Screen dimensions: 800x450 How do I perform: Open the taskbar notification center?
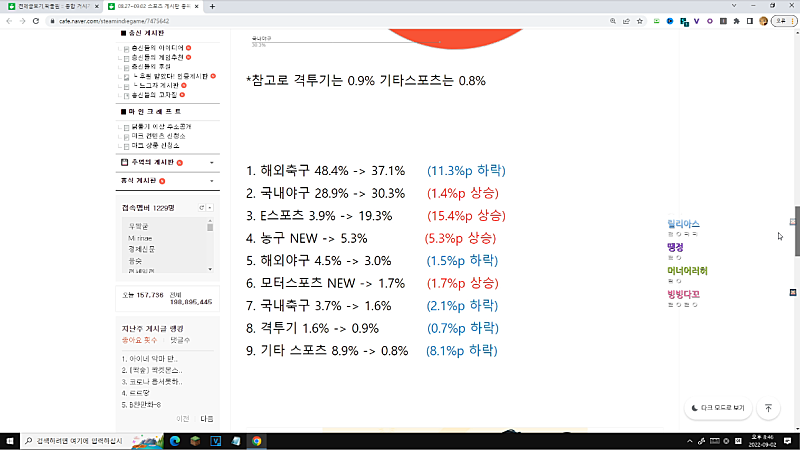tap(787, 441)
